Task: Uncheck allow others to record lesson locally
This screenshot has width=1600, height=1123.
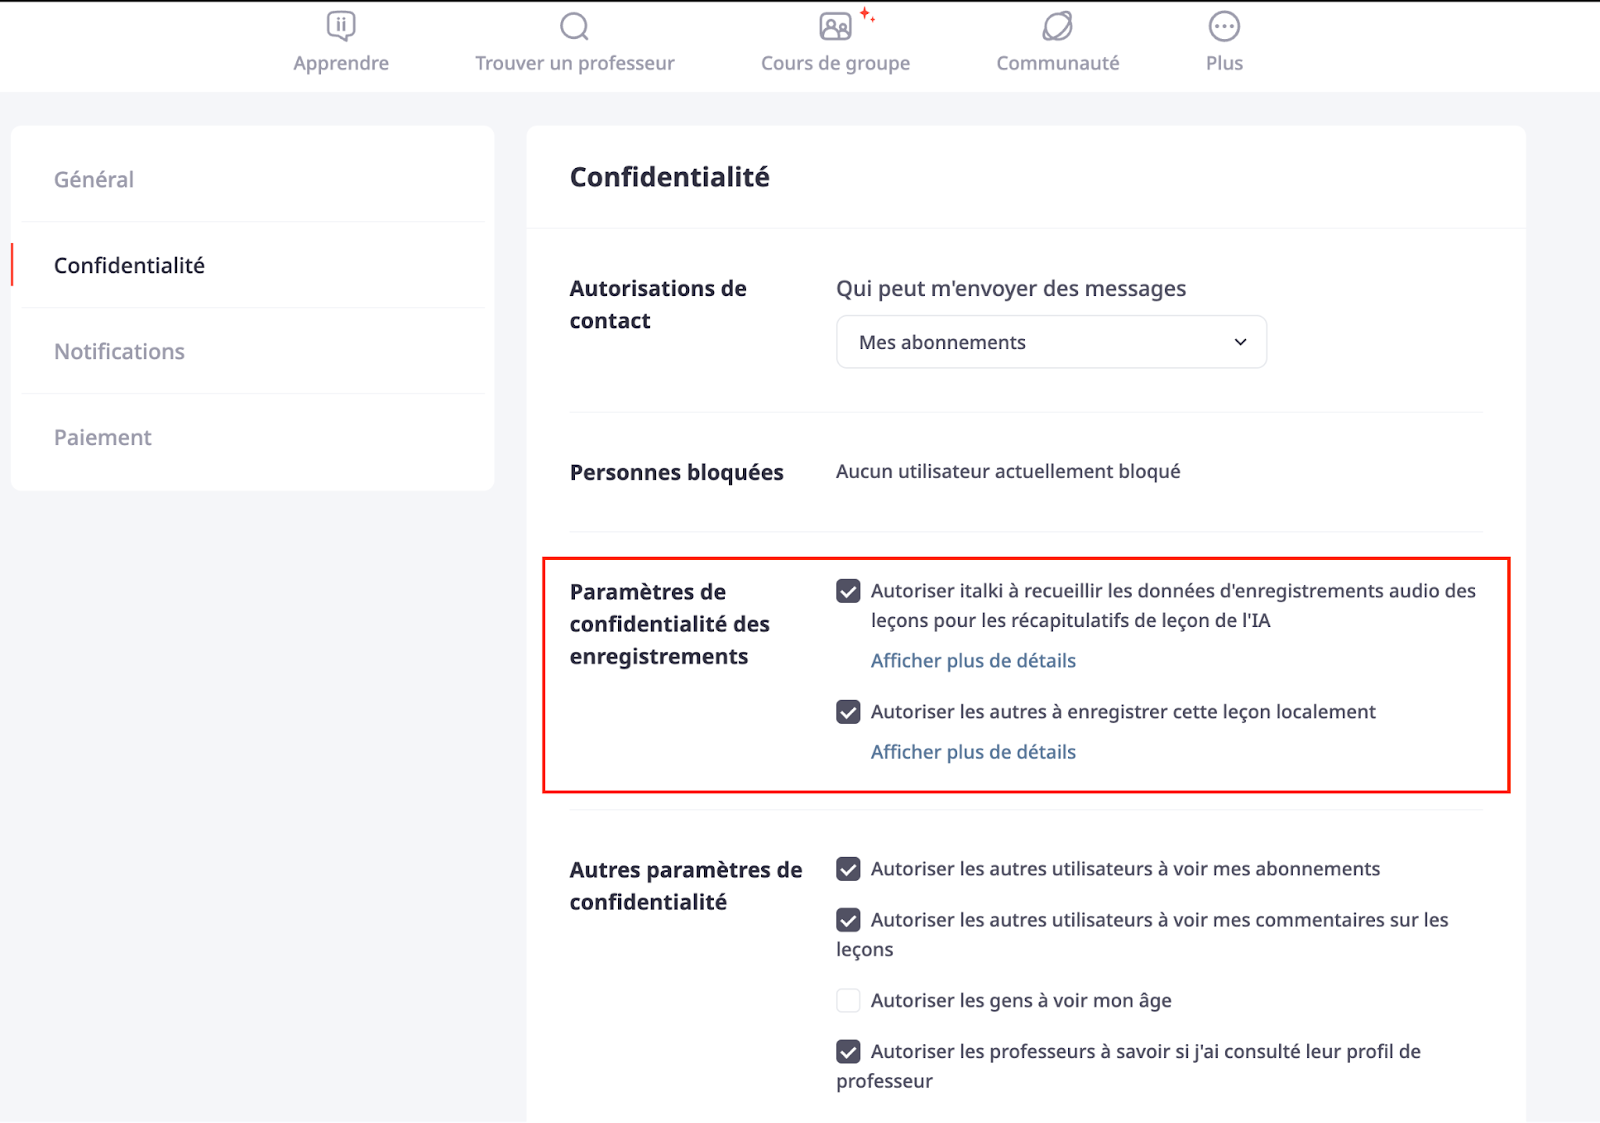Action: pyautogui.click(x=848, y=712)
